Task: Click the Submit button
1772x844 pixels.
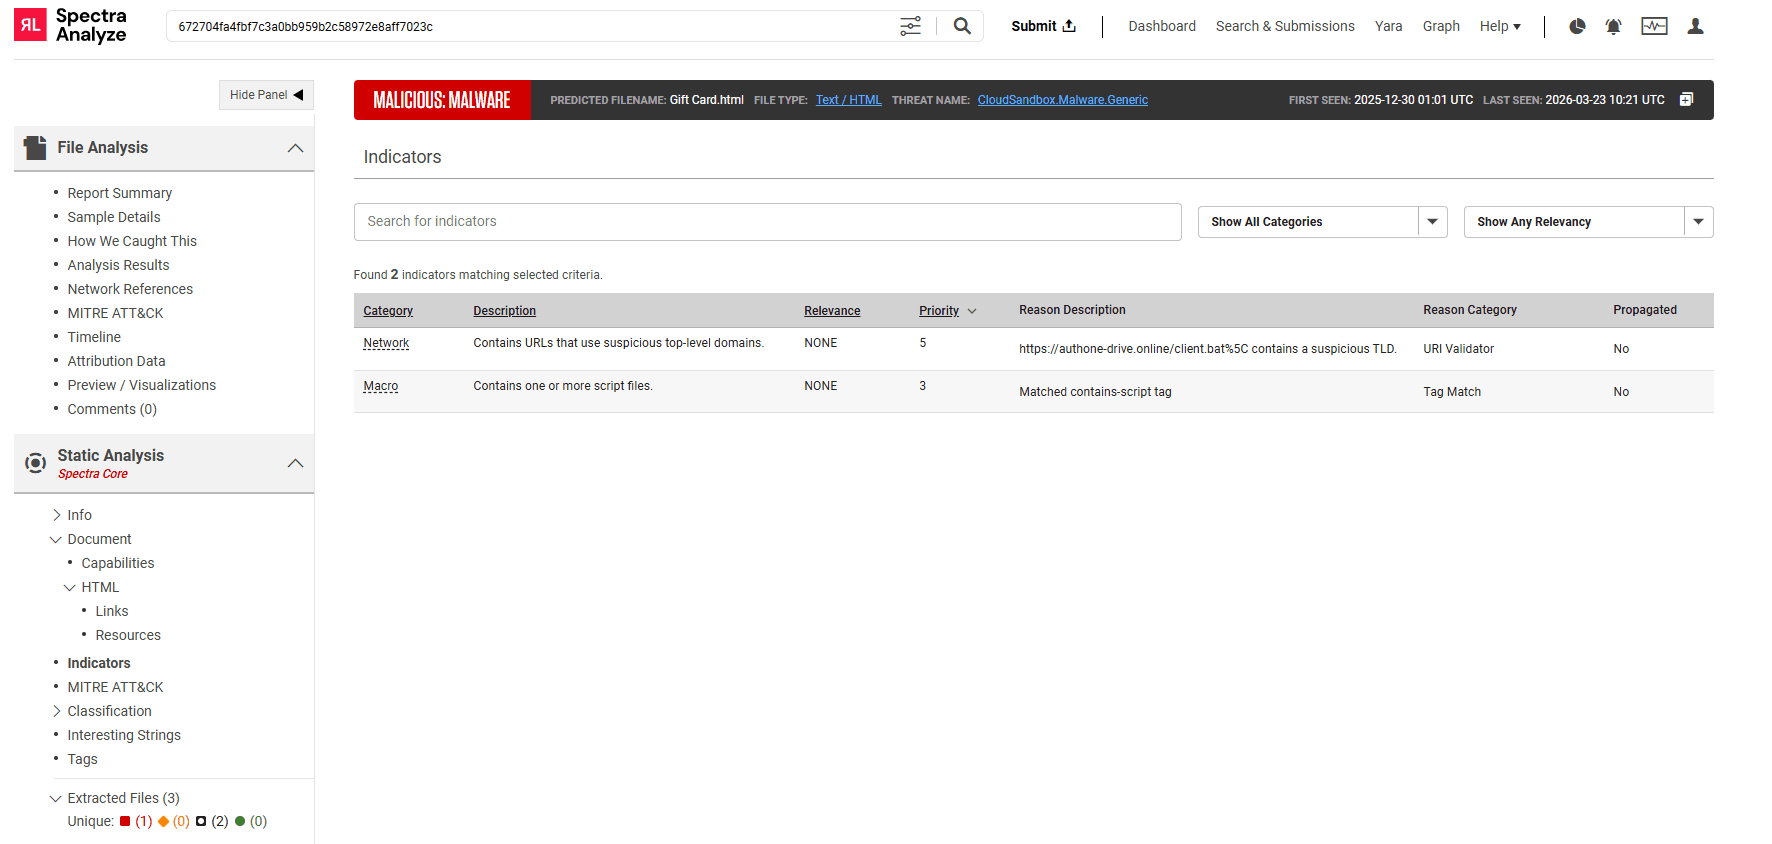Action: 1043,26
